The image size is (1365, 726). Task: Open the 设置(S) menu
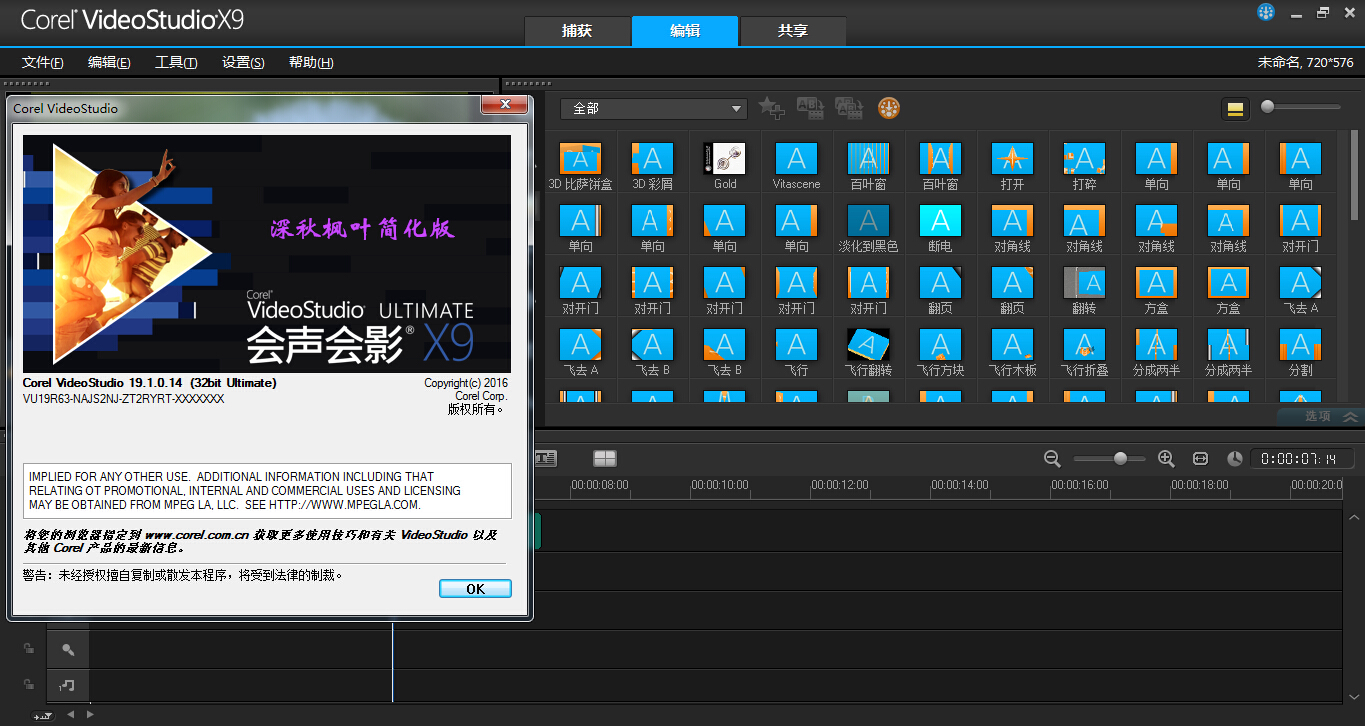point(243,62)
